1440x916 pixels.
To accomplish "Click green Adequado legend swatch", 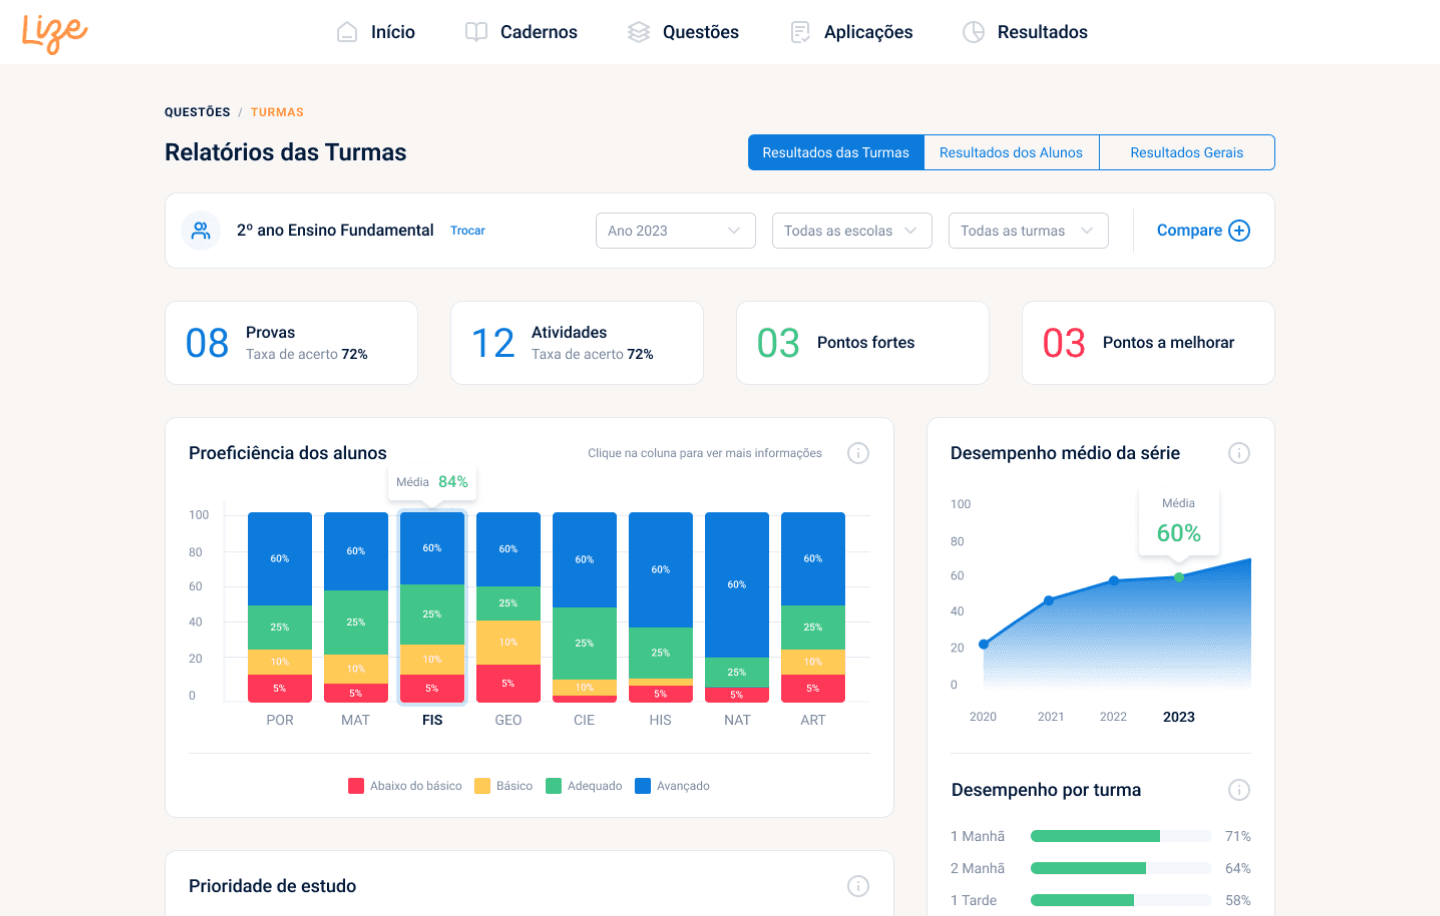I will pos(553,786).
